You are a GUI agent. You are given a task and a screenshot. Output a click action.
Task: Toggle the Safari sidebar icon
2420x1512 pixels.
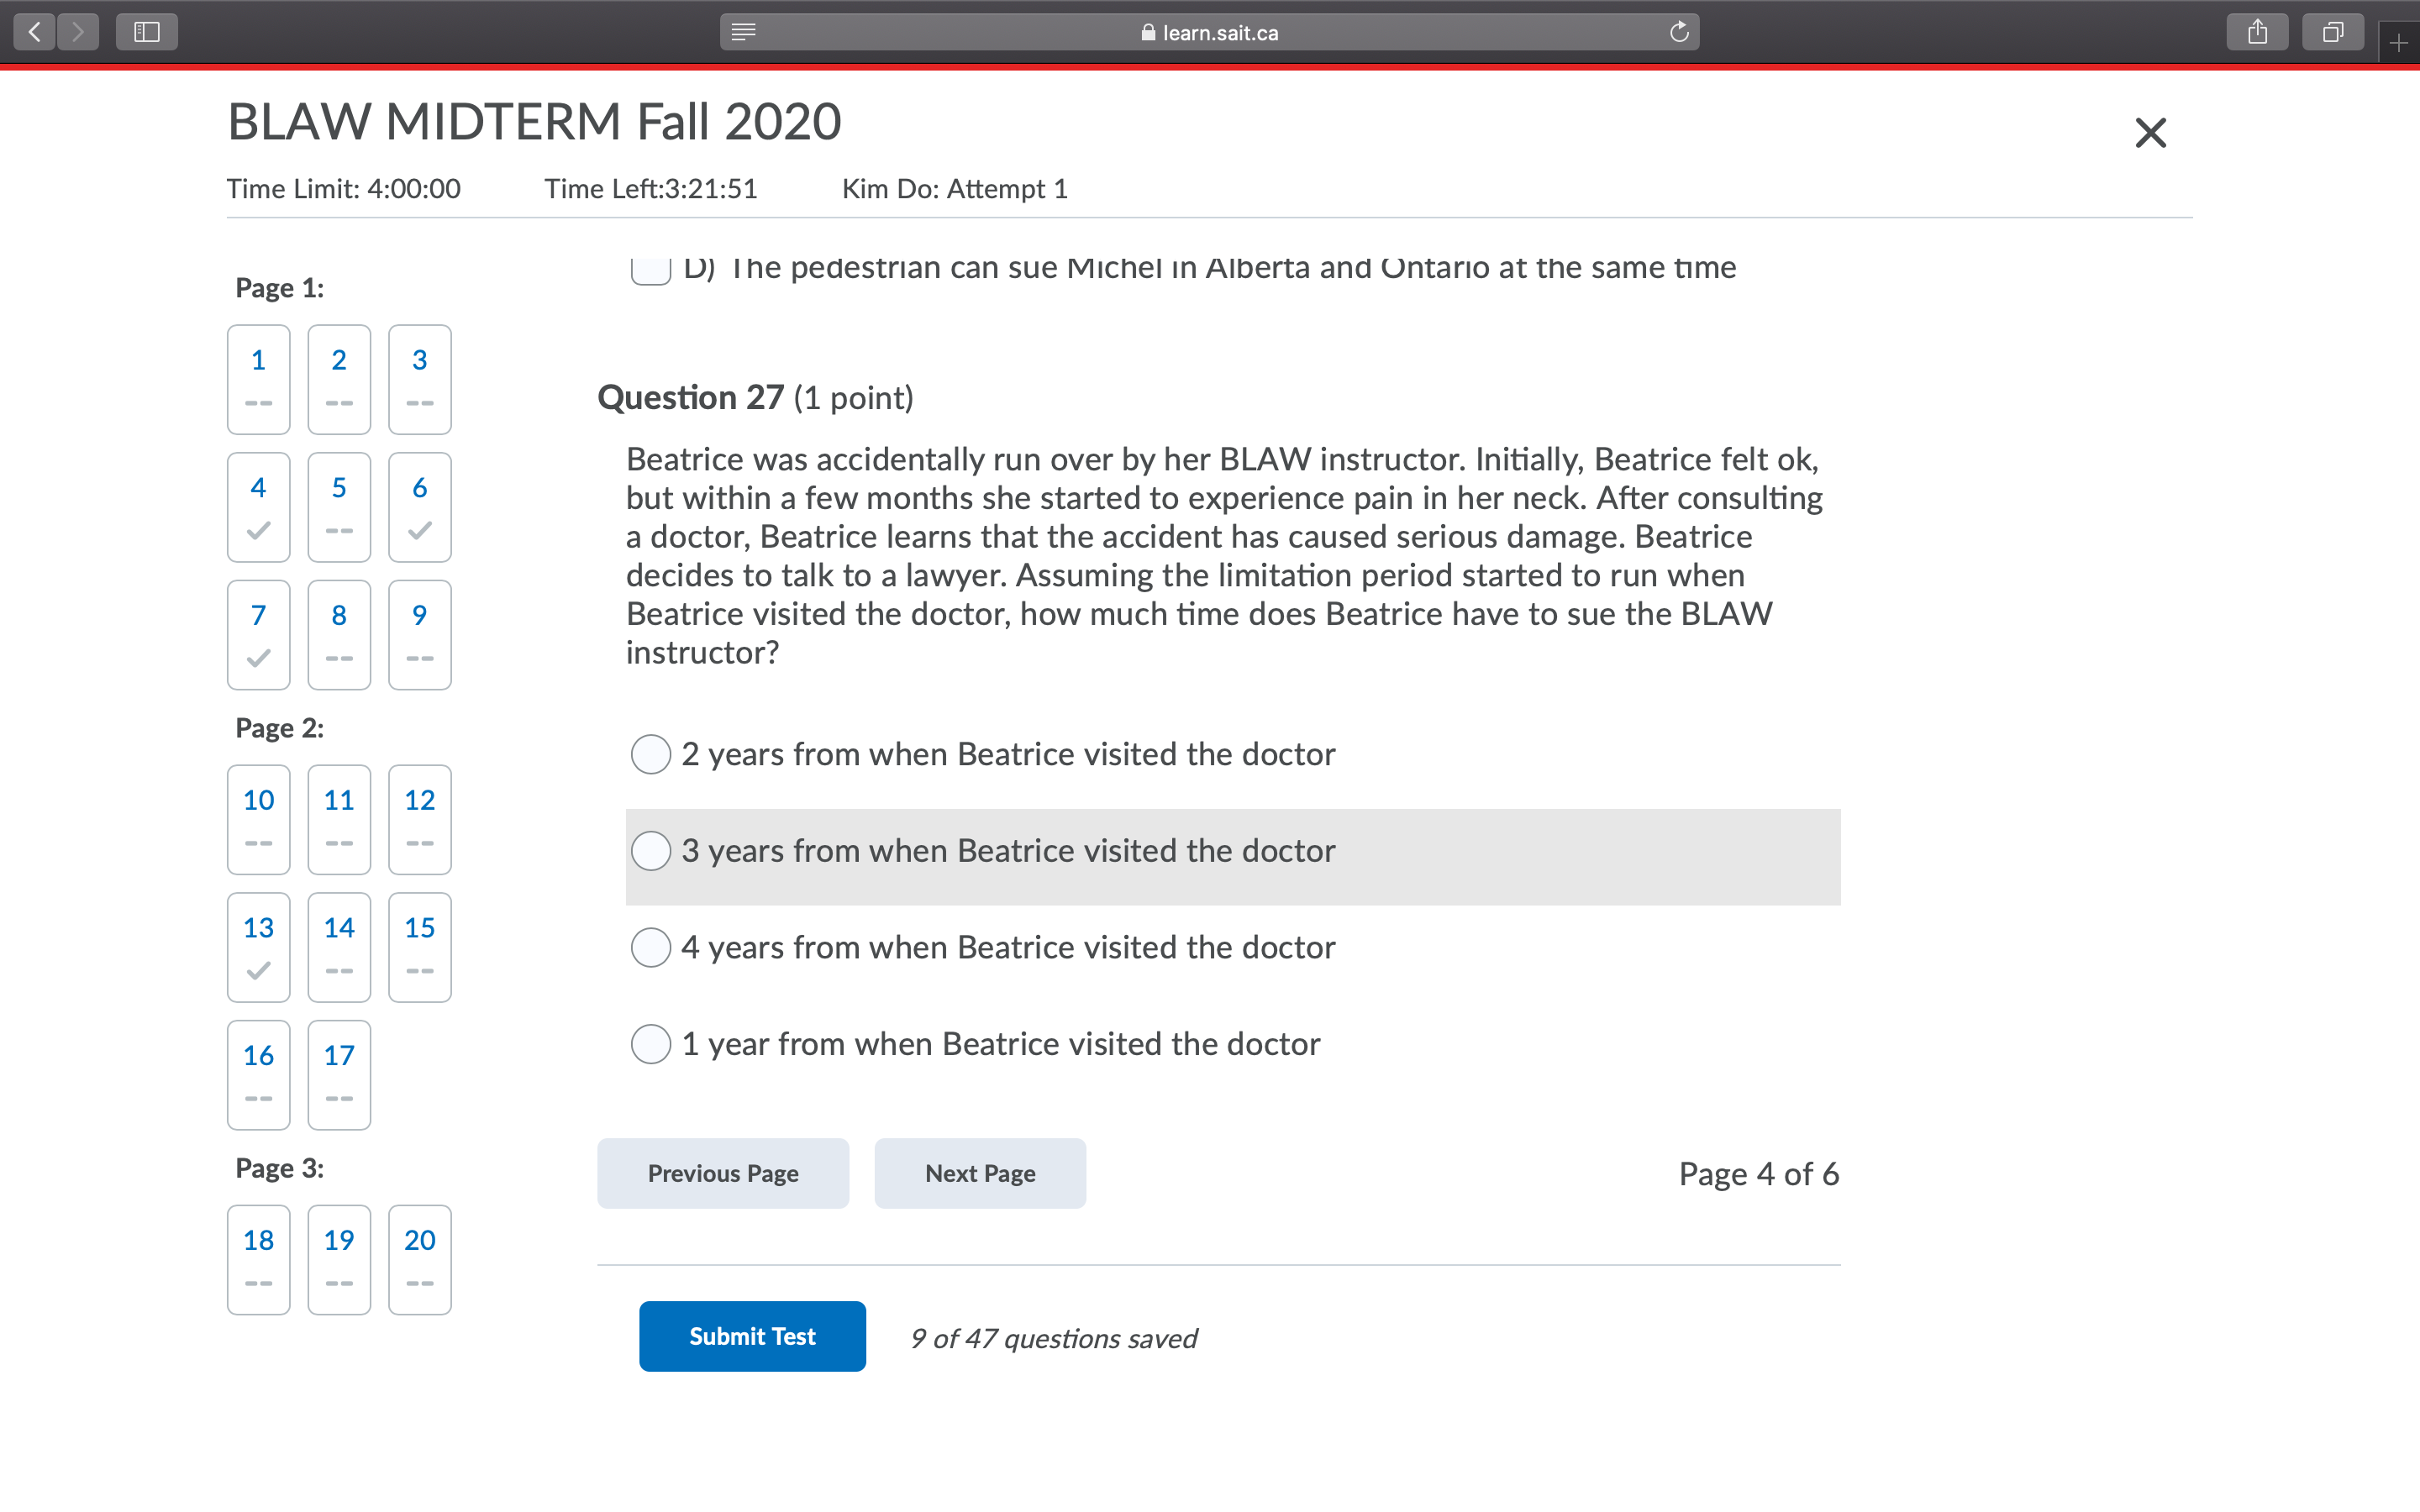click(147, 32)
